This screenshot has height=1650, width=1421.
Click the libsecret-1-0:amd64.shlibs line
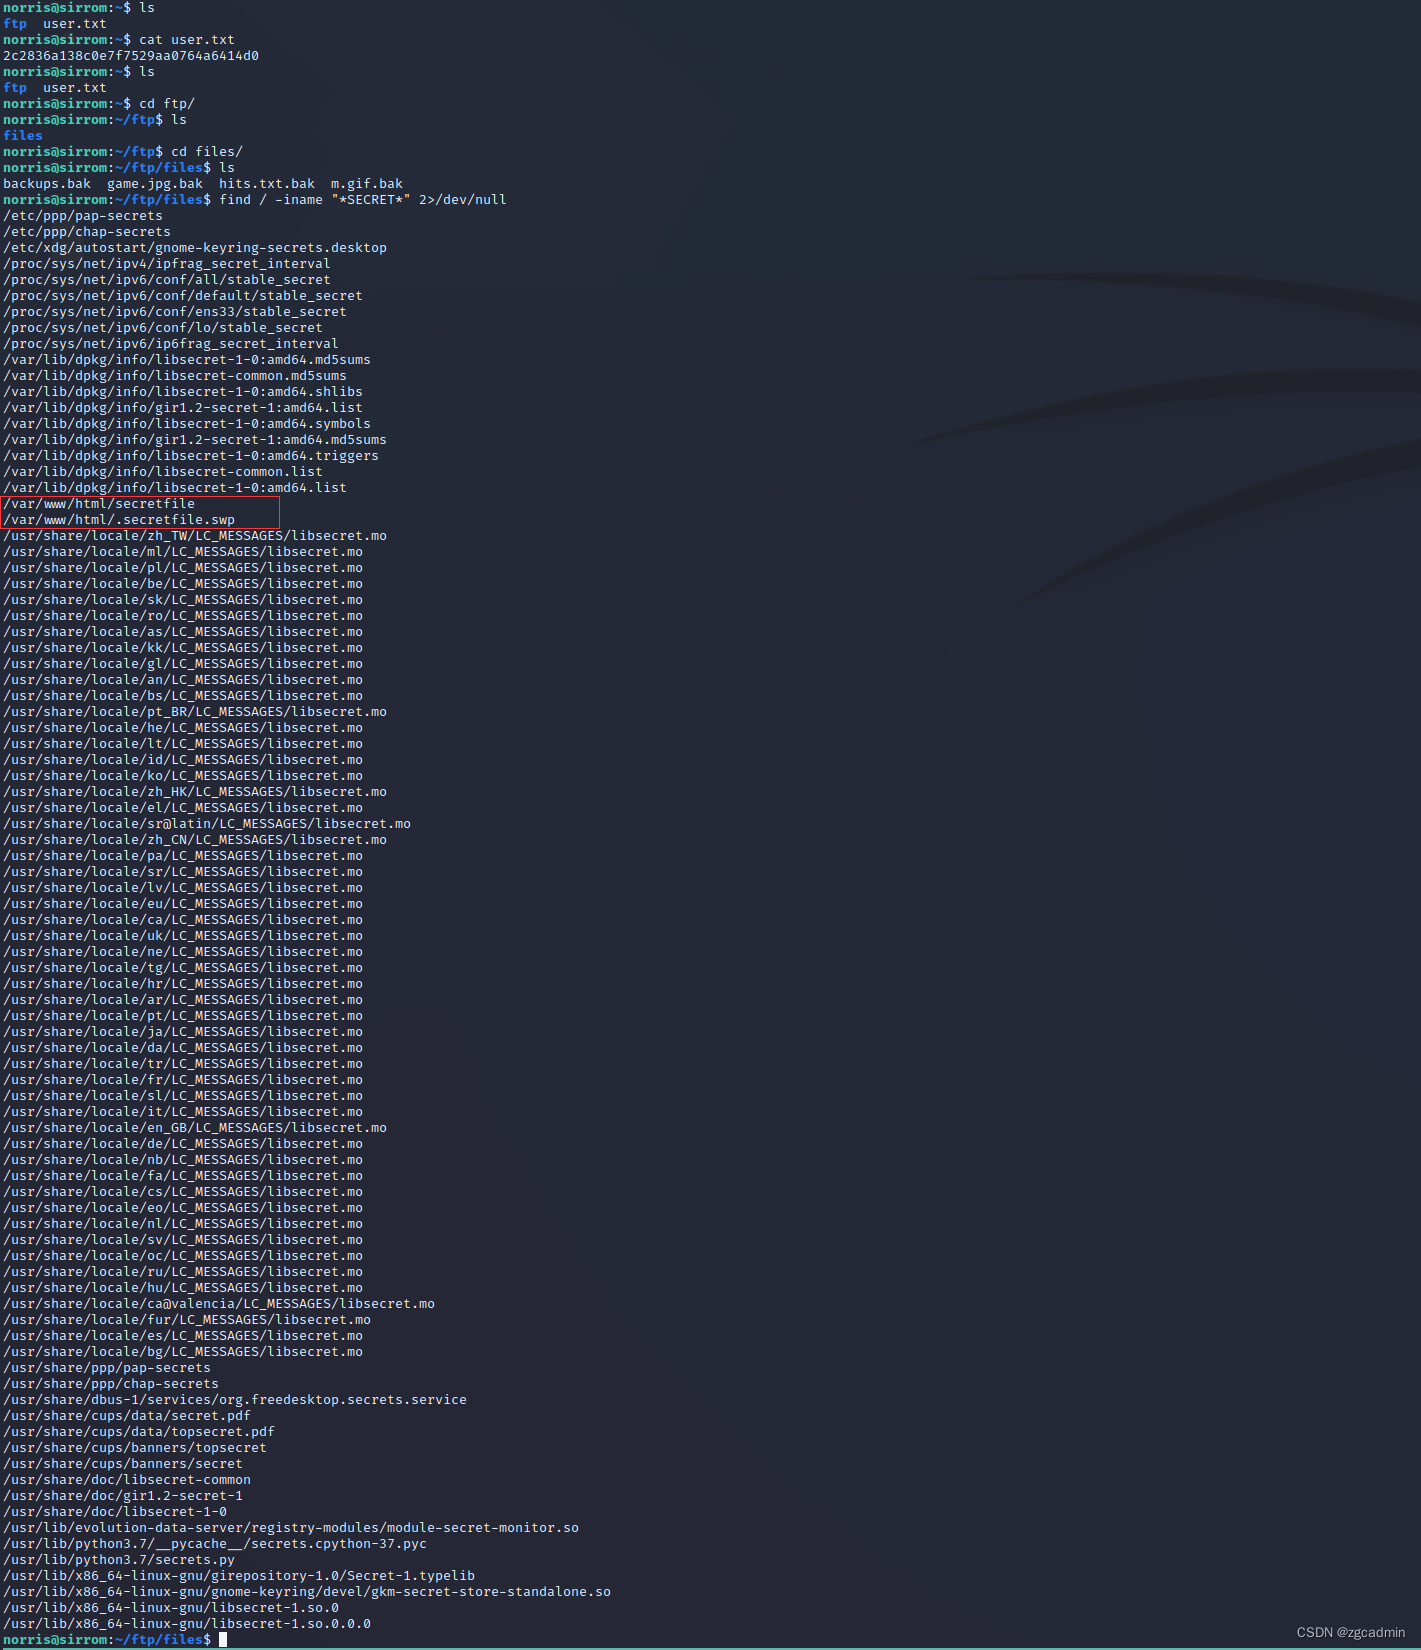[183, 392]
